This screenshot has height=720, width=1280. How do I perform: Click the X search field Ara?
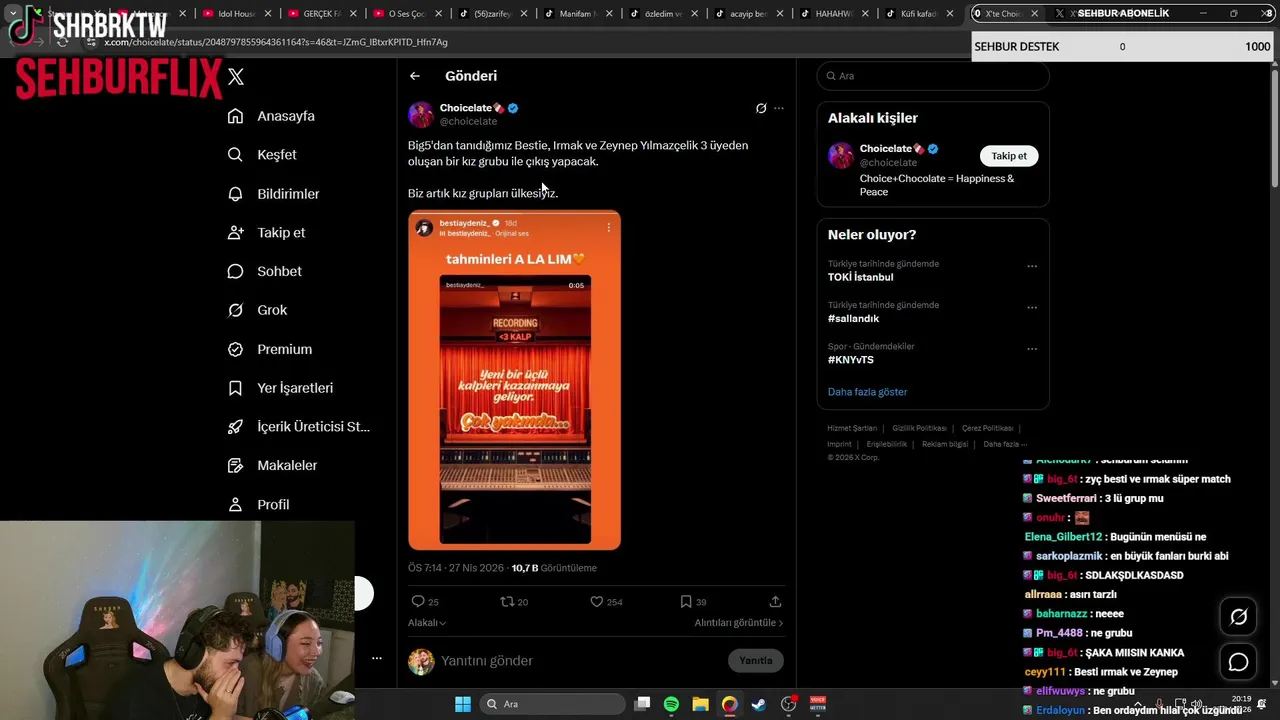click(933, 76)
